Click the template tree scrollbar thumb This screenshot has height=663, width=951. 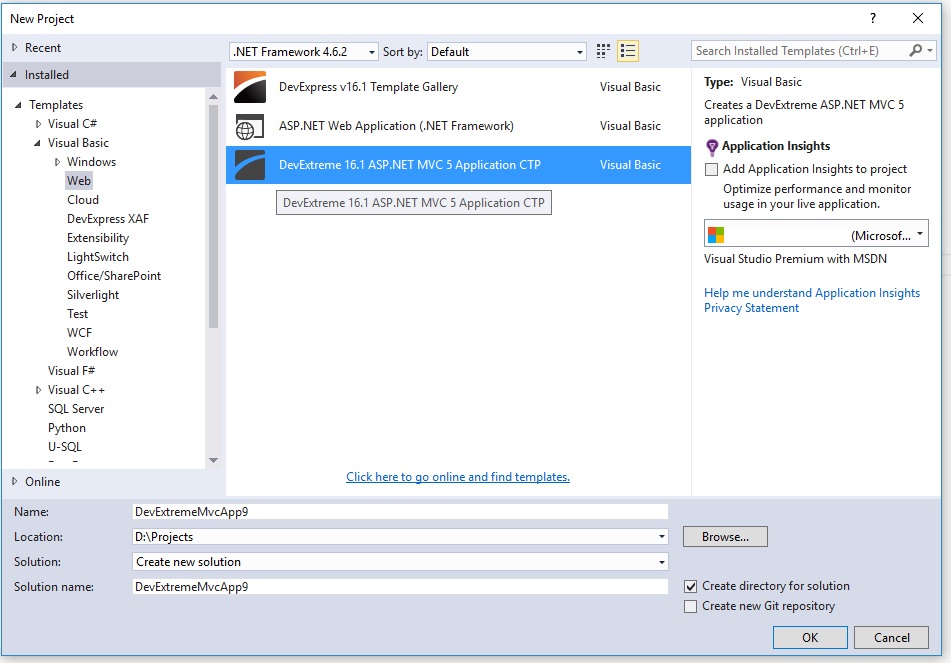[x=213, y=217]
